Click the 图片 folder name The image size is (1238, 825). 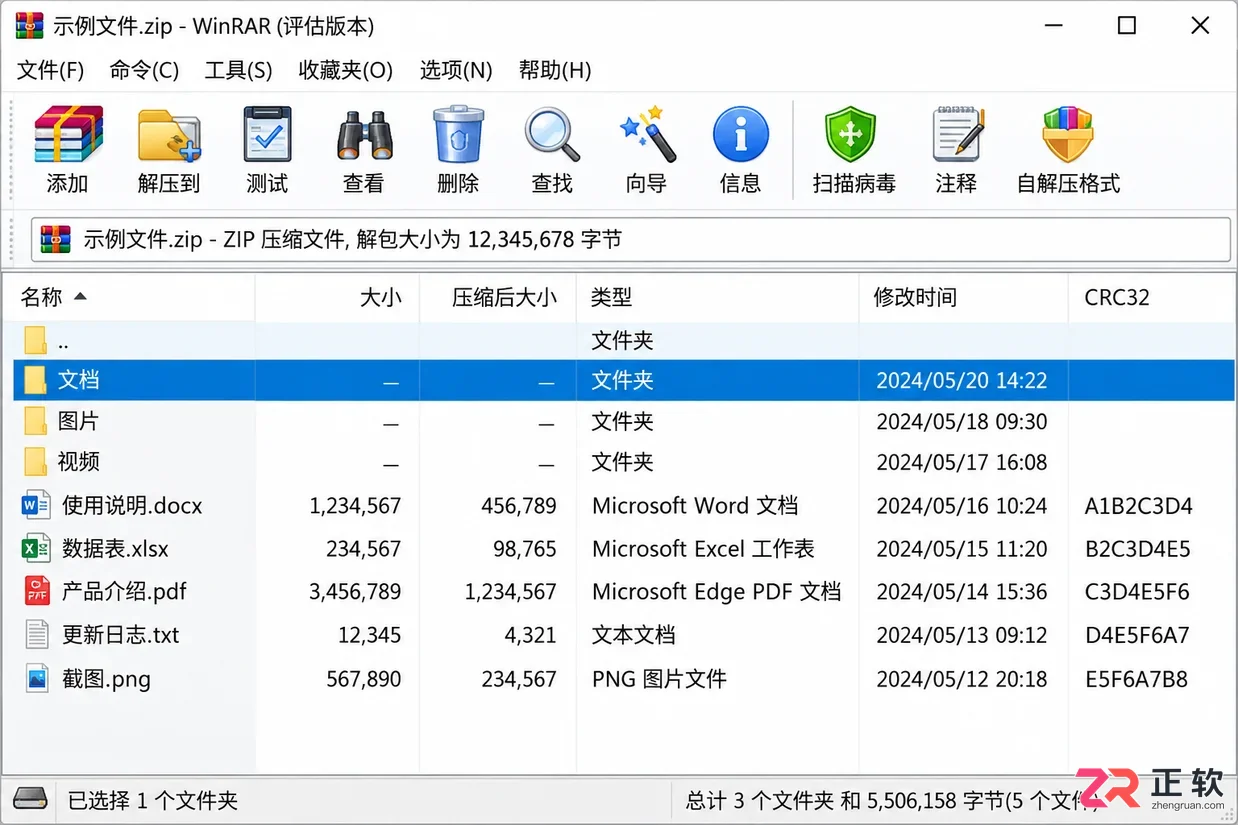79,421
